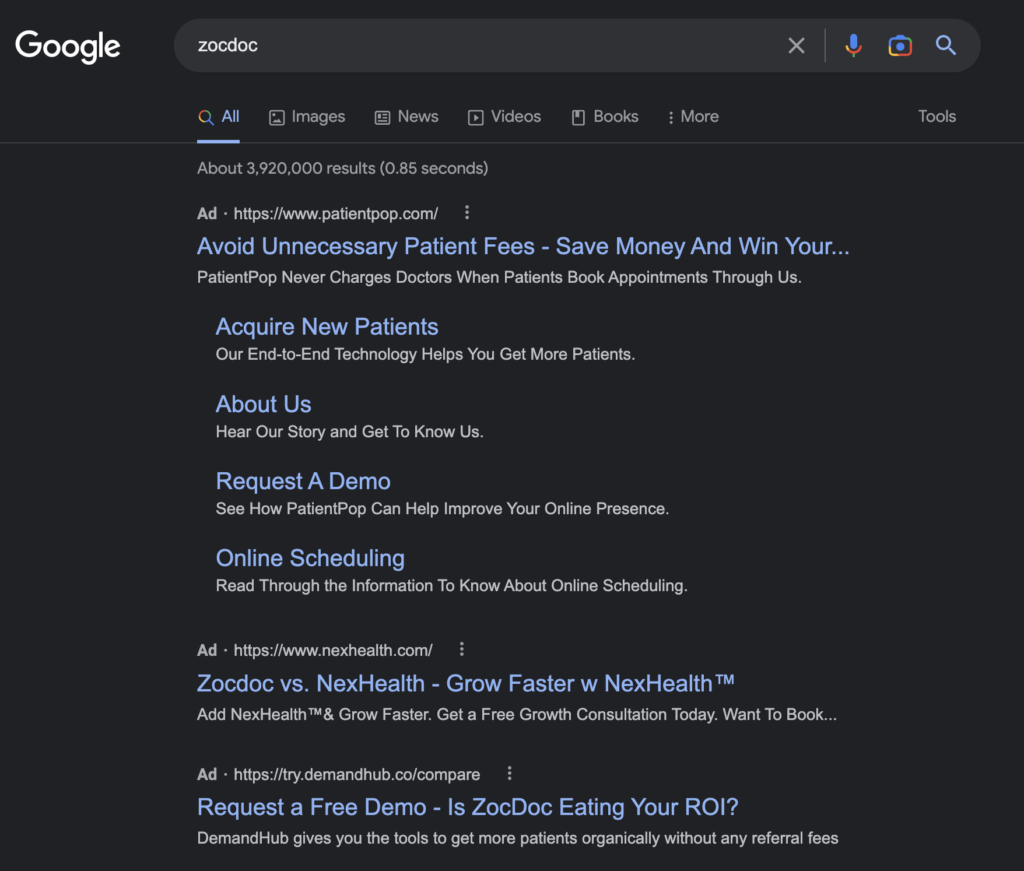
Task: Open options menu for patientpop.com ad
Action: click(x=466, y=213)
